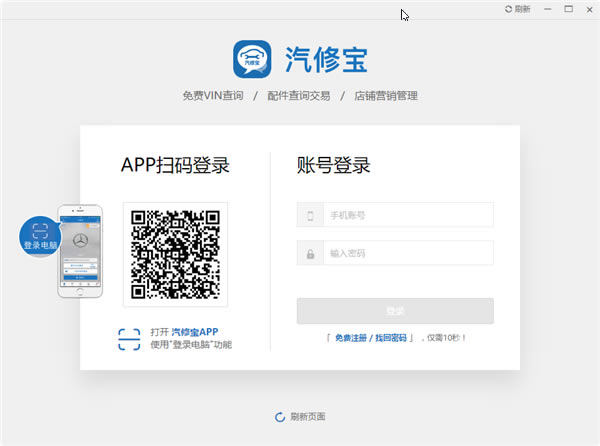Open the 免费注册 registration link
The image size is (600, 446).
[352, 338]
